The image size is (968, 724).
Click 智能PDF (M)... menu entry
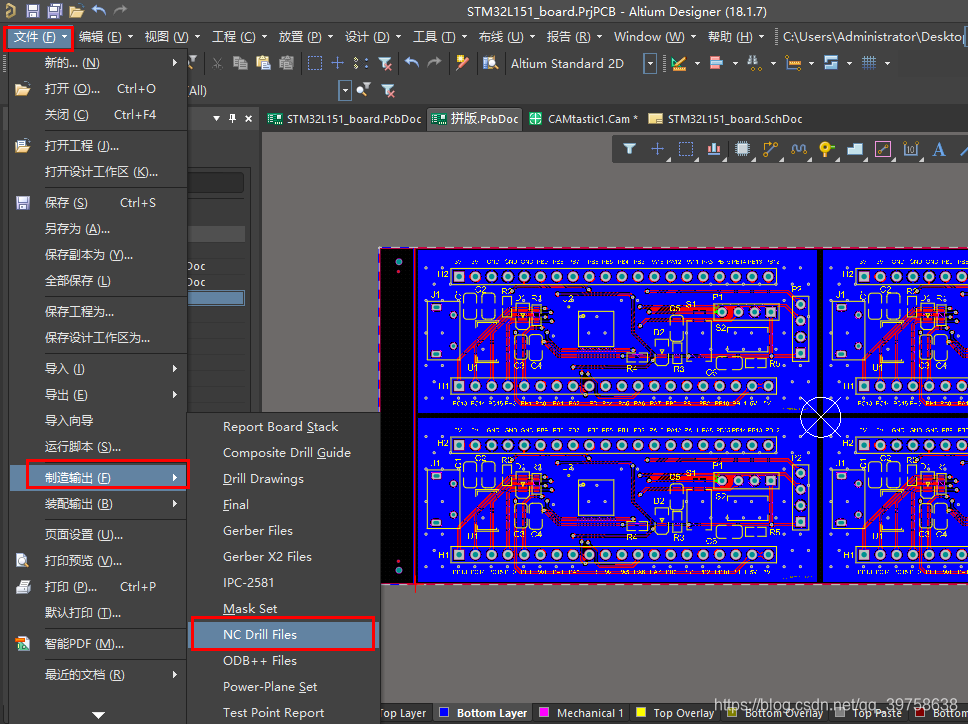[x=98, y=644]
